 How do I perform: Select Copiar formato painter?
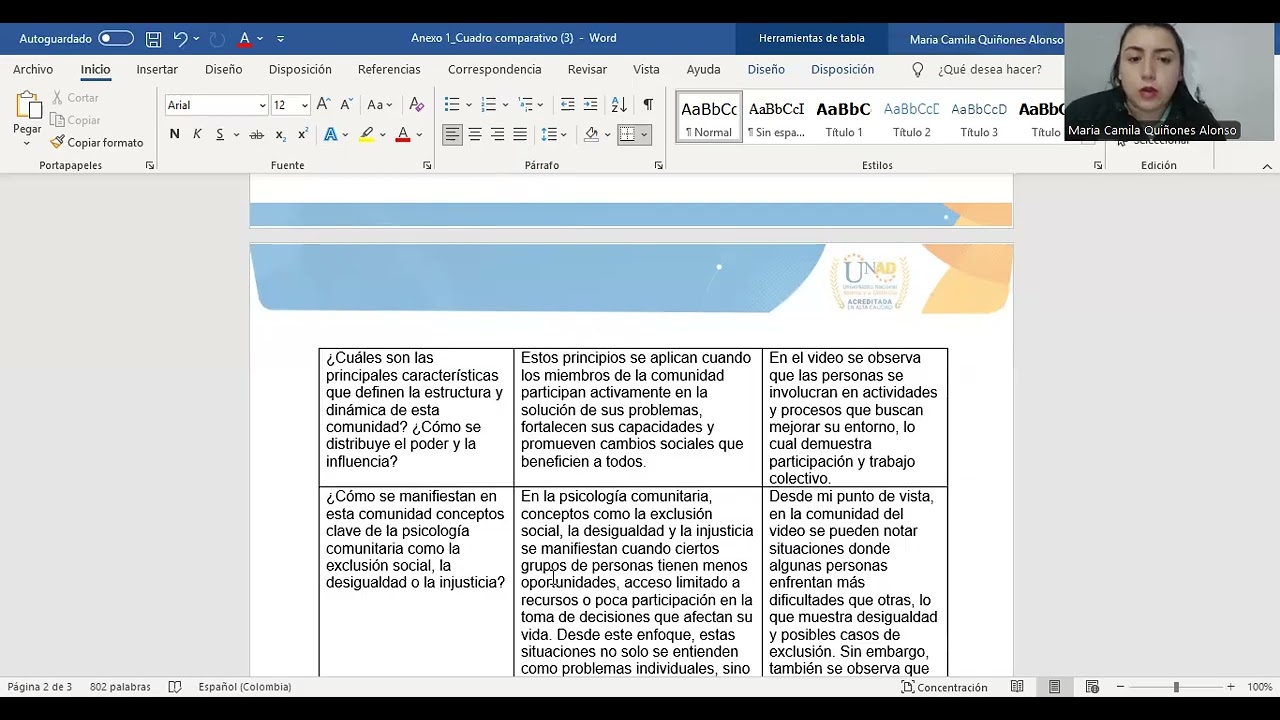tap(97, 142)
